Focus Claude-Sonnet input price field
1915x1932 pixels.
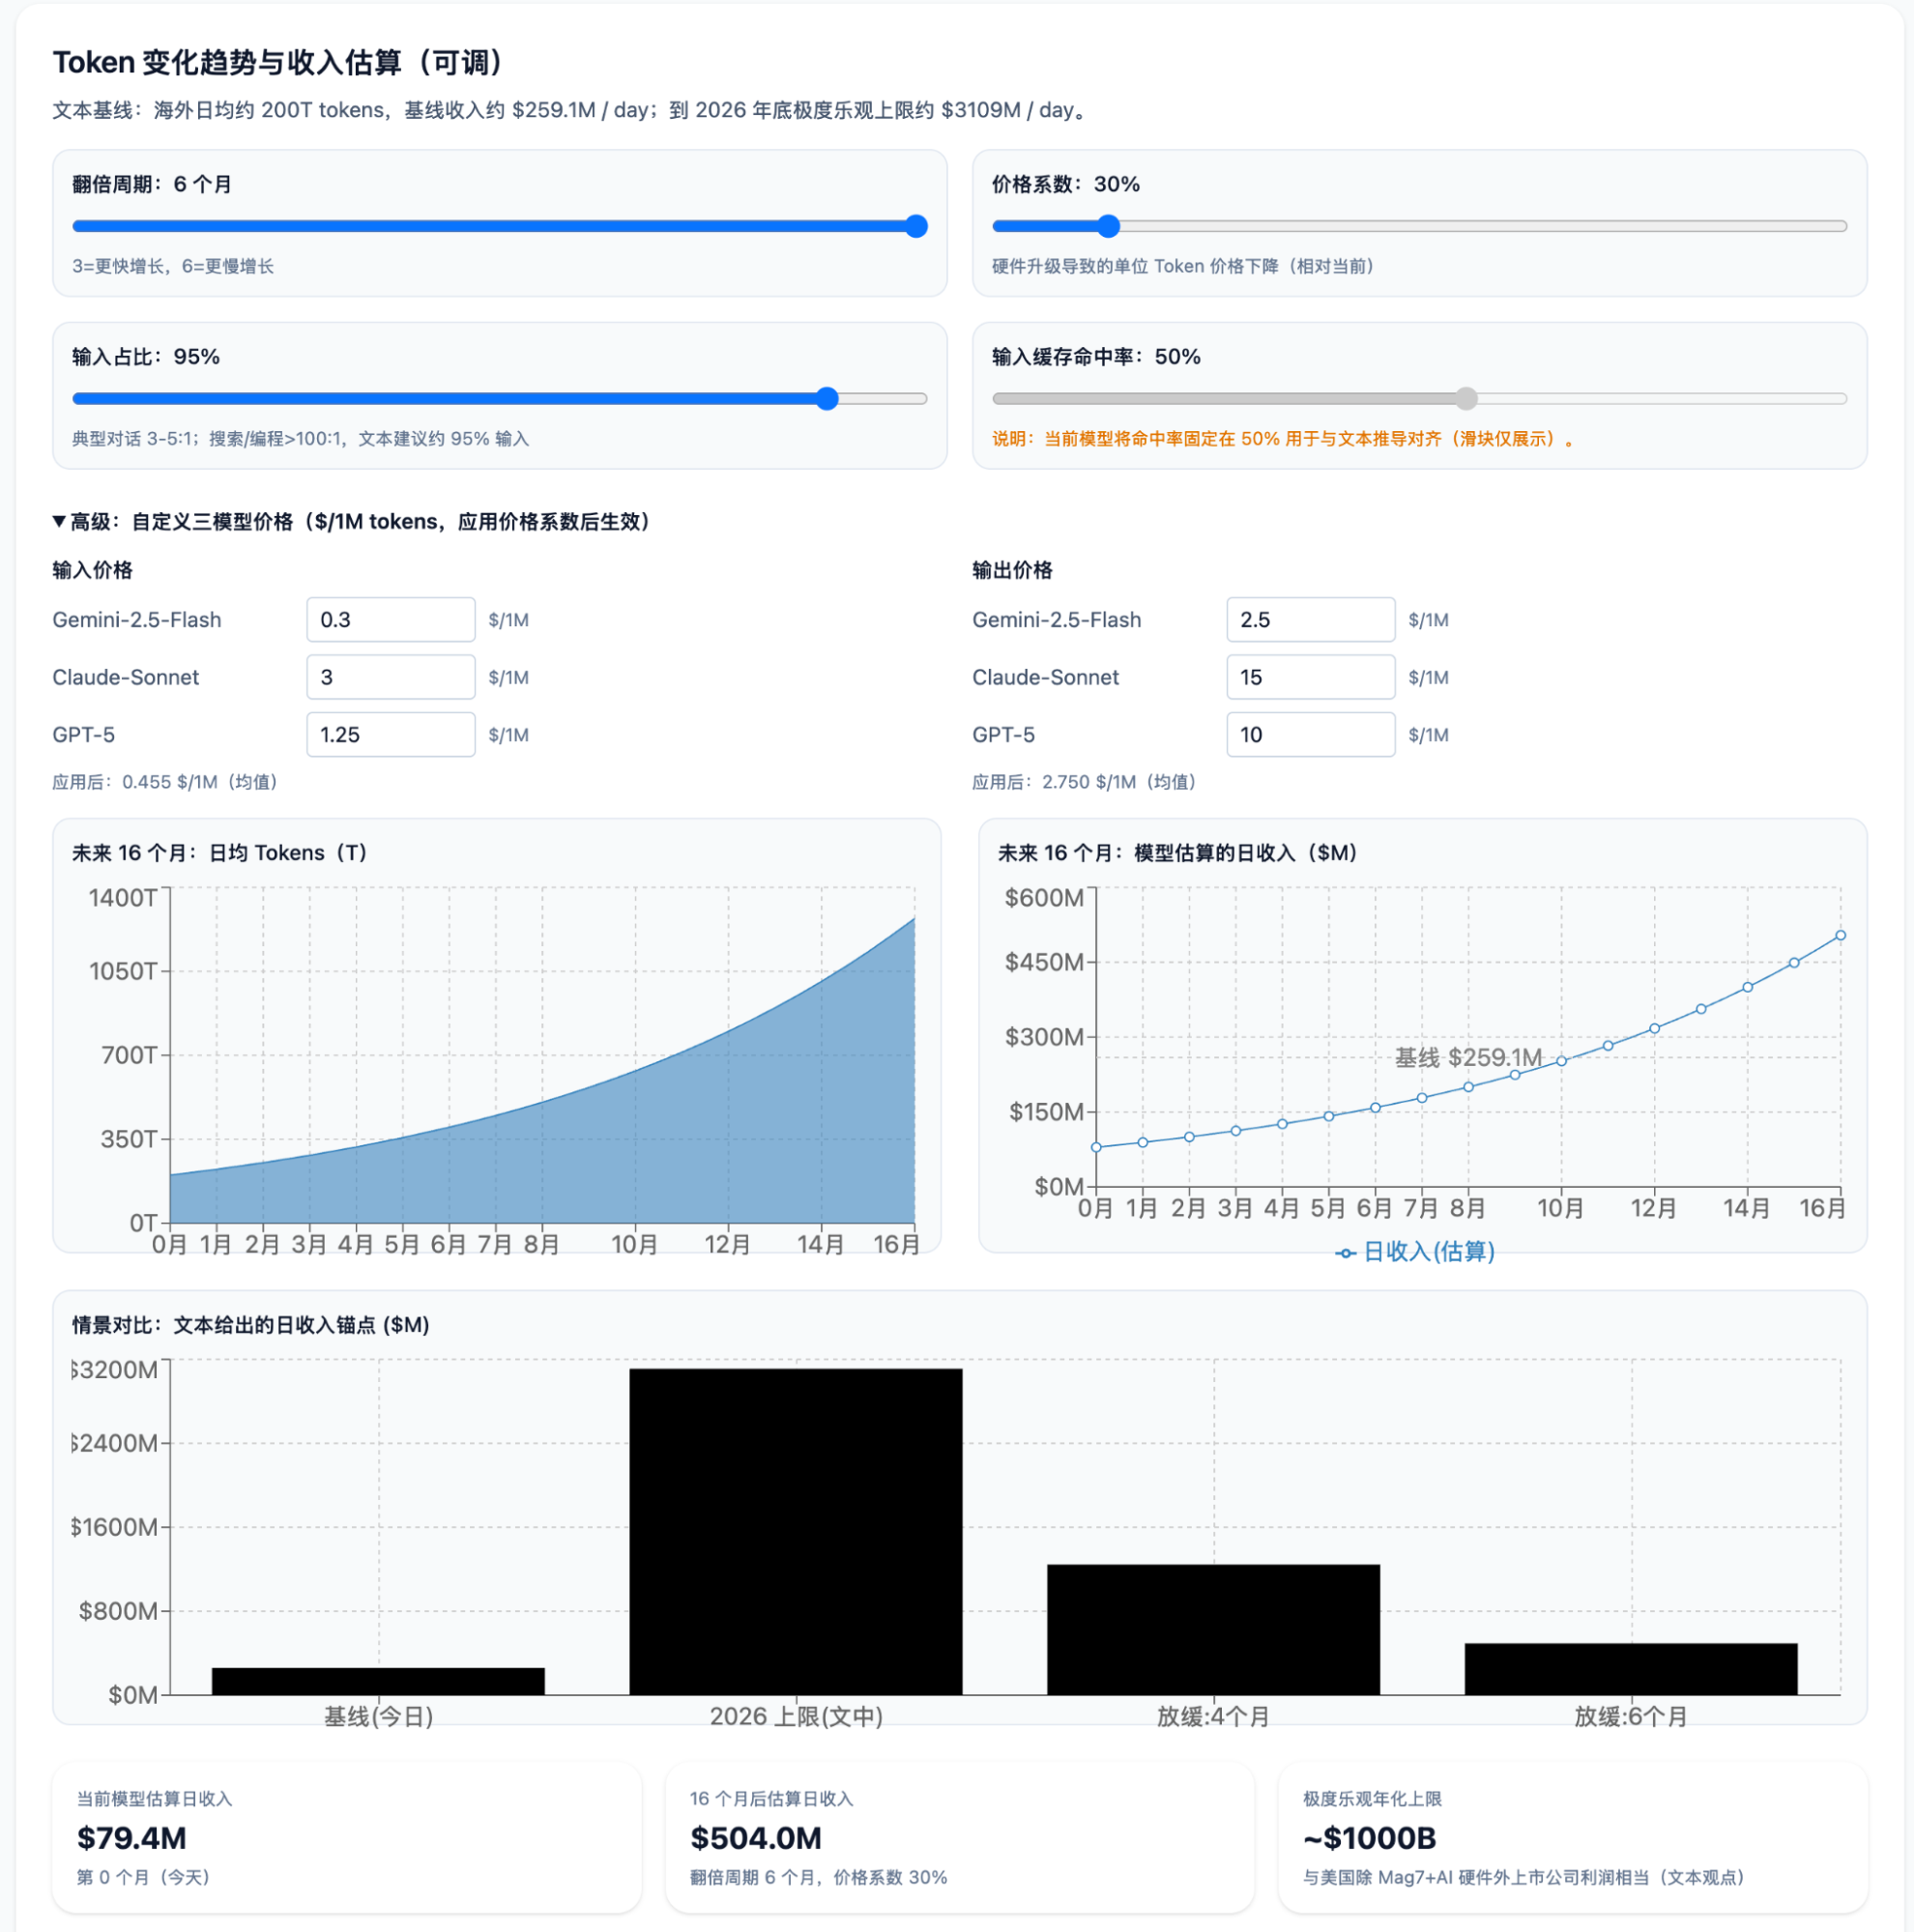(x=390, y=677)
